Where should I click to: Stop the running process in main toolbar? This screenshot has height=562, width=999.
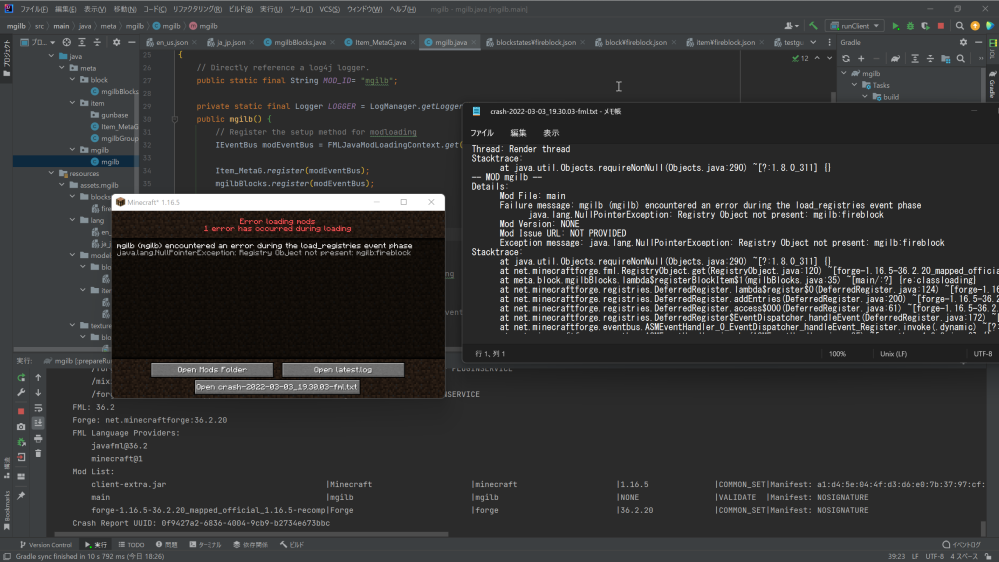pyautogui.click(x=941, y=26)
